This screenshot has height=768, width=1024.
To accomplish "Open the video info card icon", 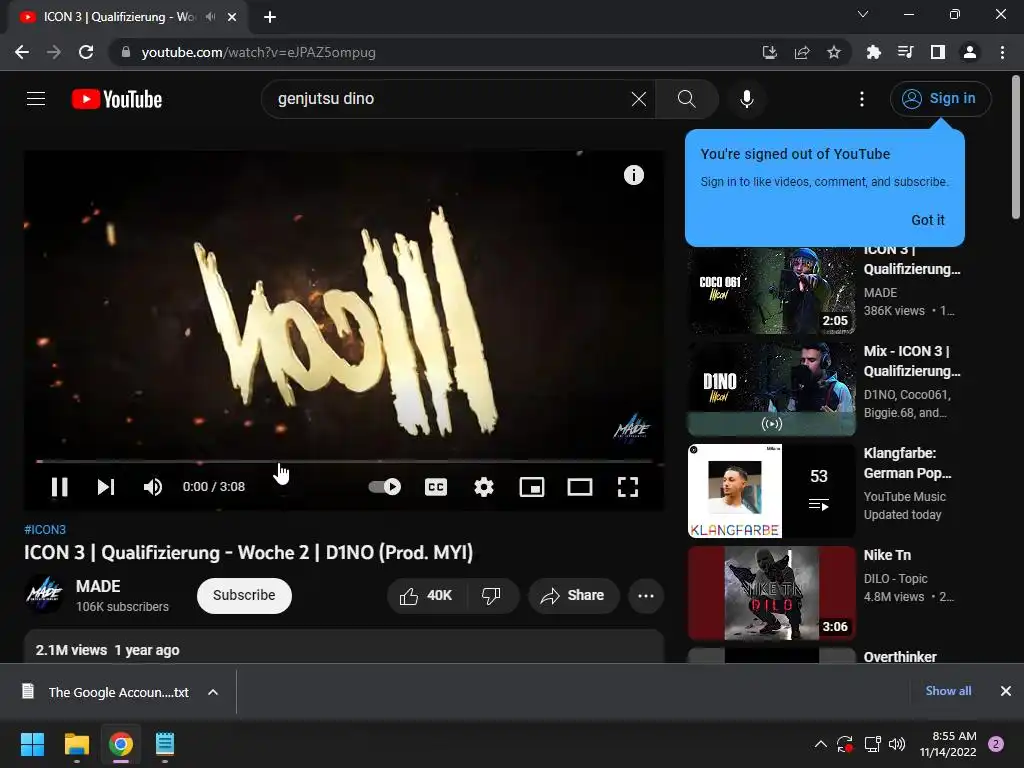I will click(633, 175).
